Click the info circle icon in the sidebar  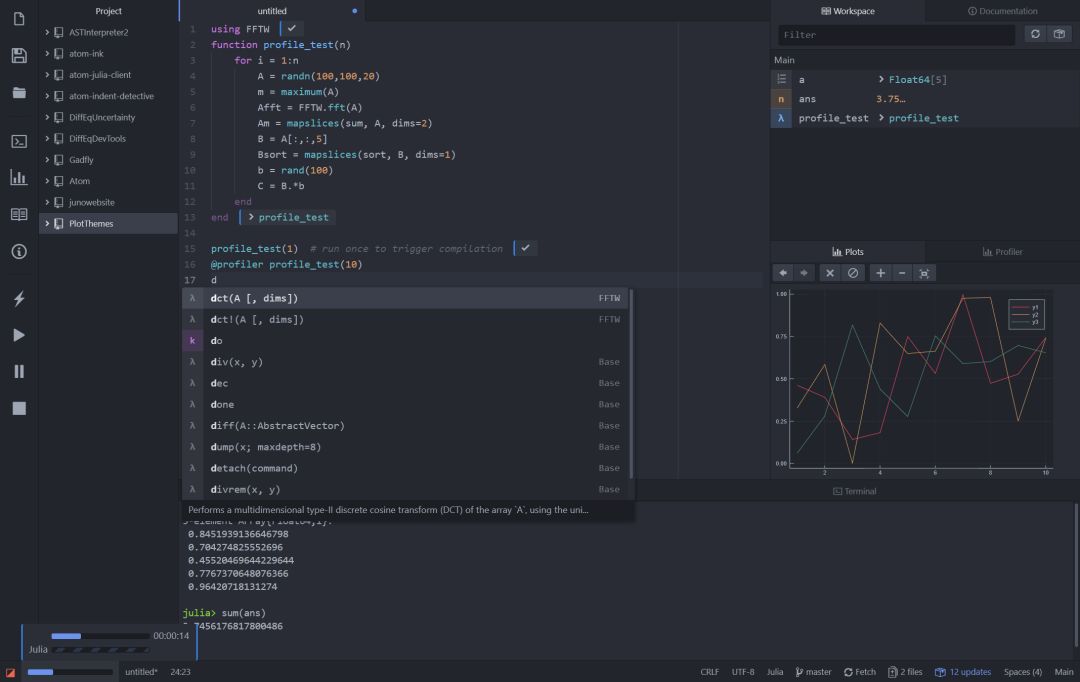click(19, 251)
